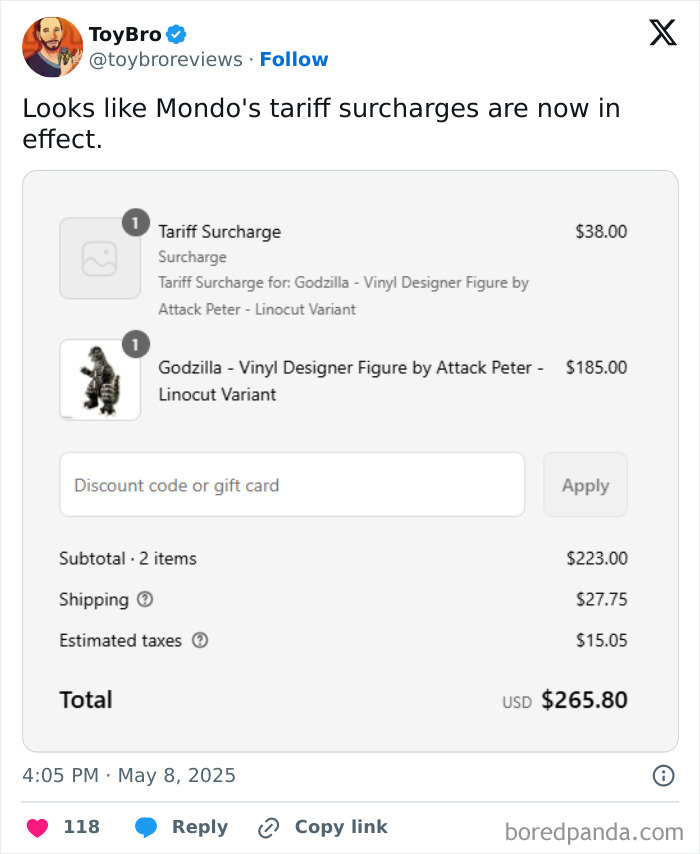Click the missing-image placeholder for Tariff Surcharge

point(100,258)
